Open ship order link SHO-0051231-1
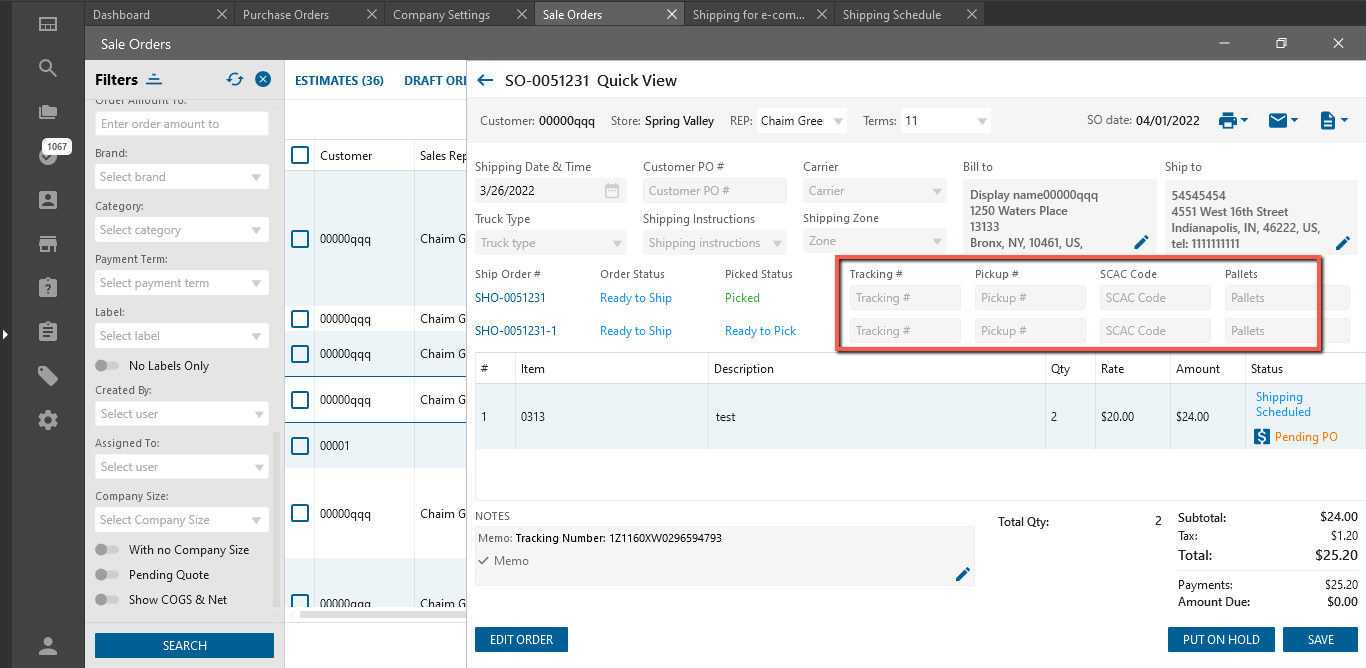Viewport: 1366px width, 668px height. [516, 331]
